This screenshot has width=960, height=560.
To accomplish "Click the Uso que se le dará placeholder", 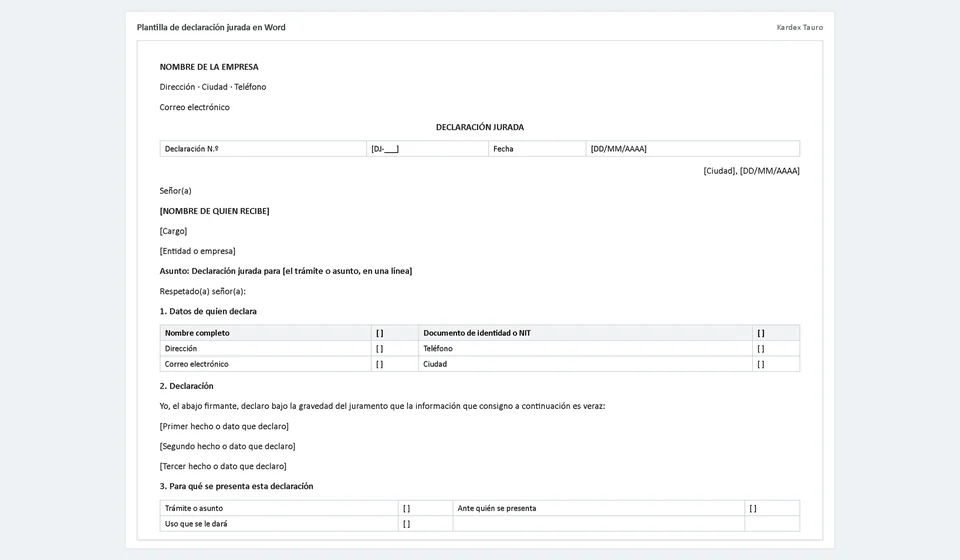I will [x=407, y=524].
